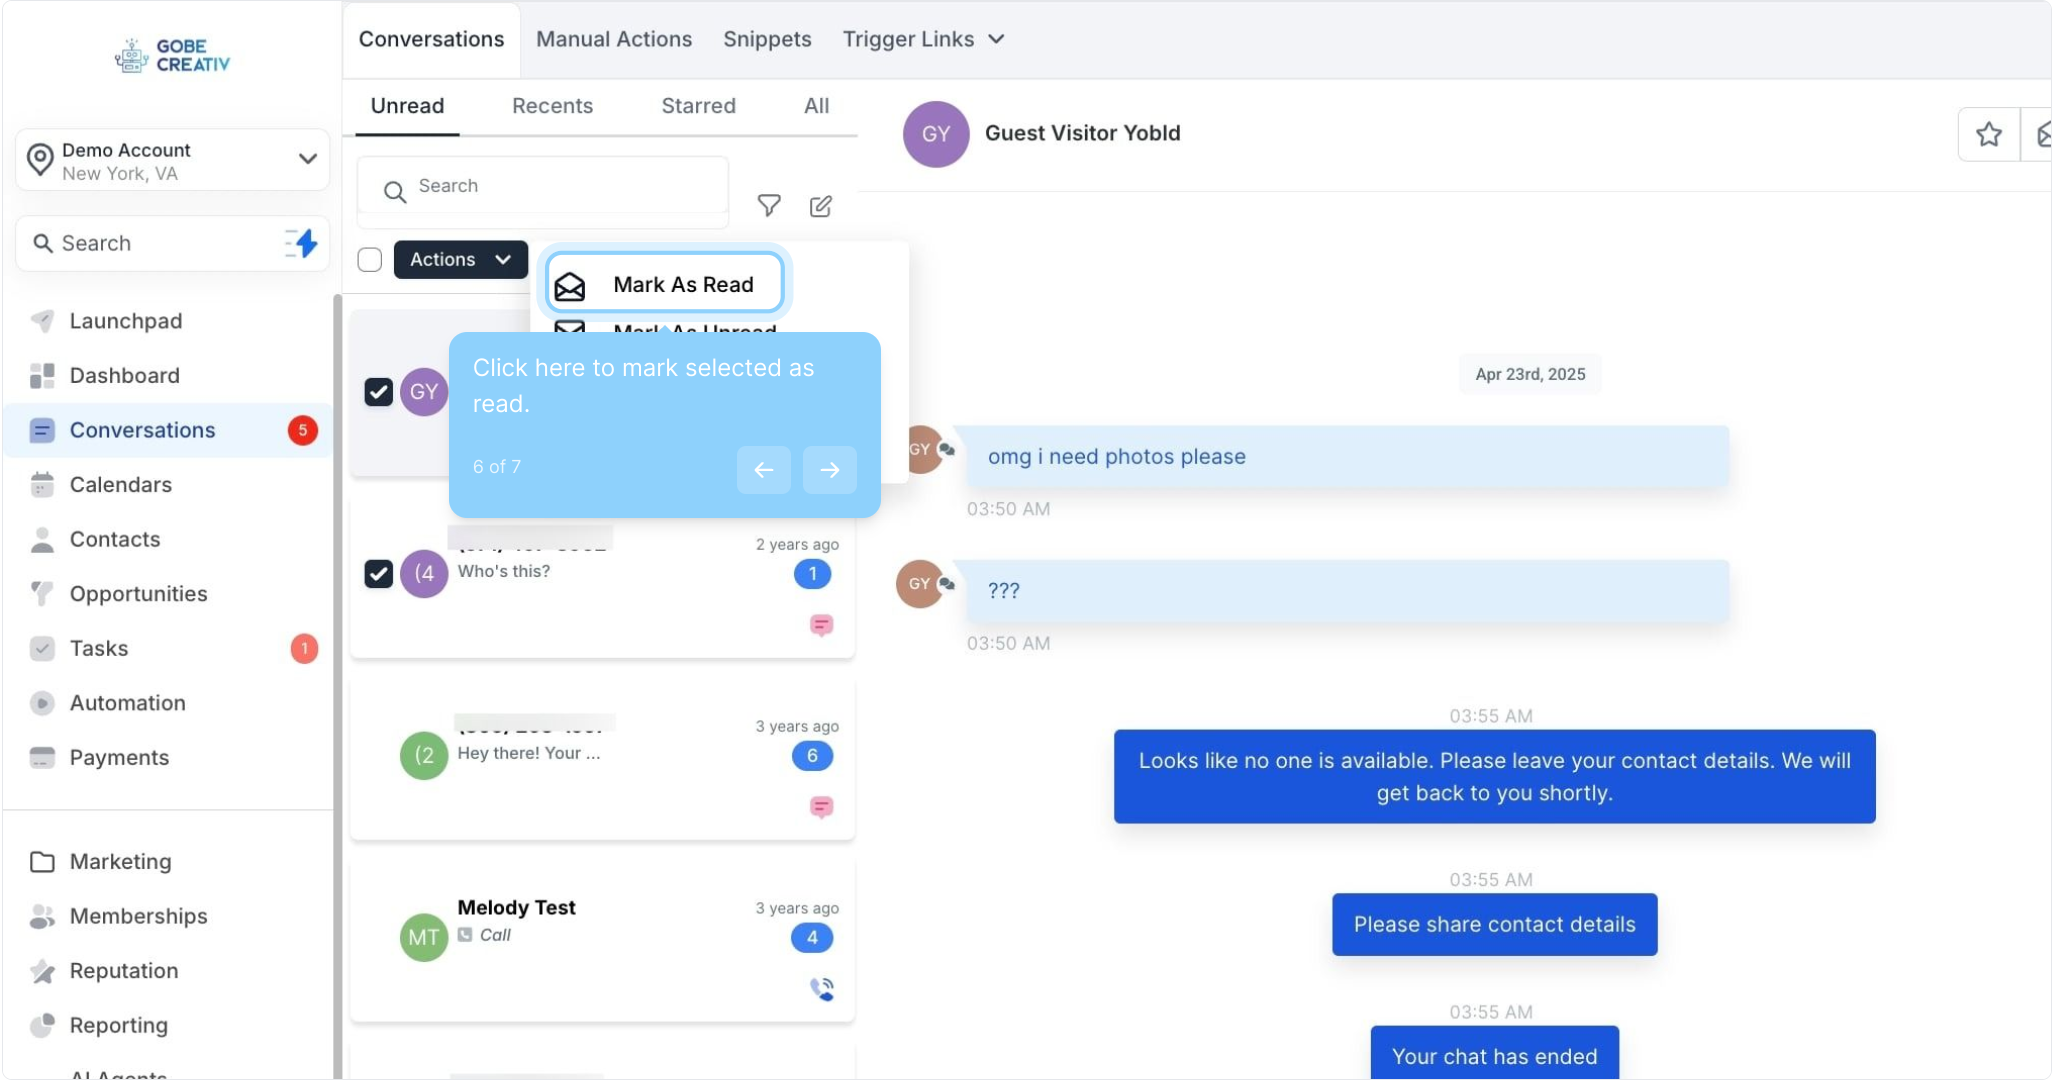Toggle the select-all conversations checkbox
The height and width of the screenshot is (1080, 2054).
370,260
